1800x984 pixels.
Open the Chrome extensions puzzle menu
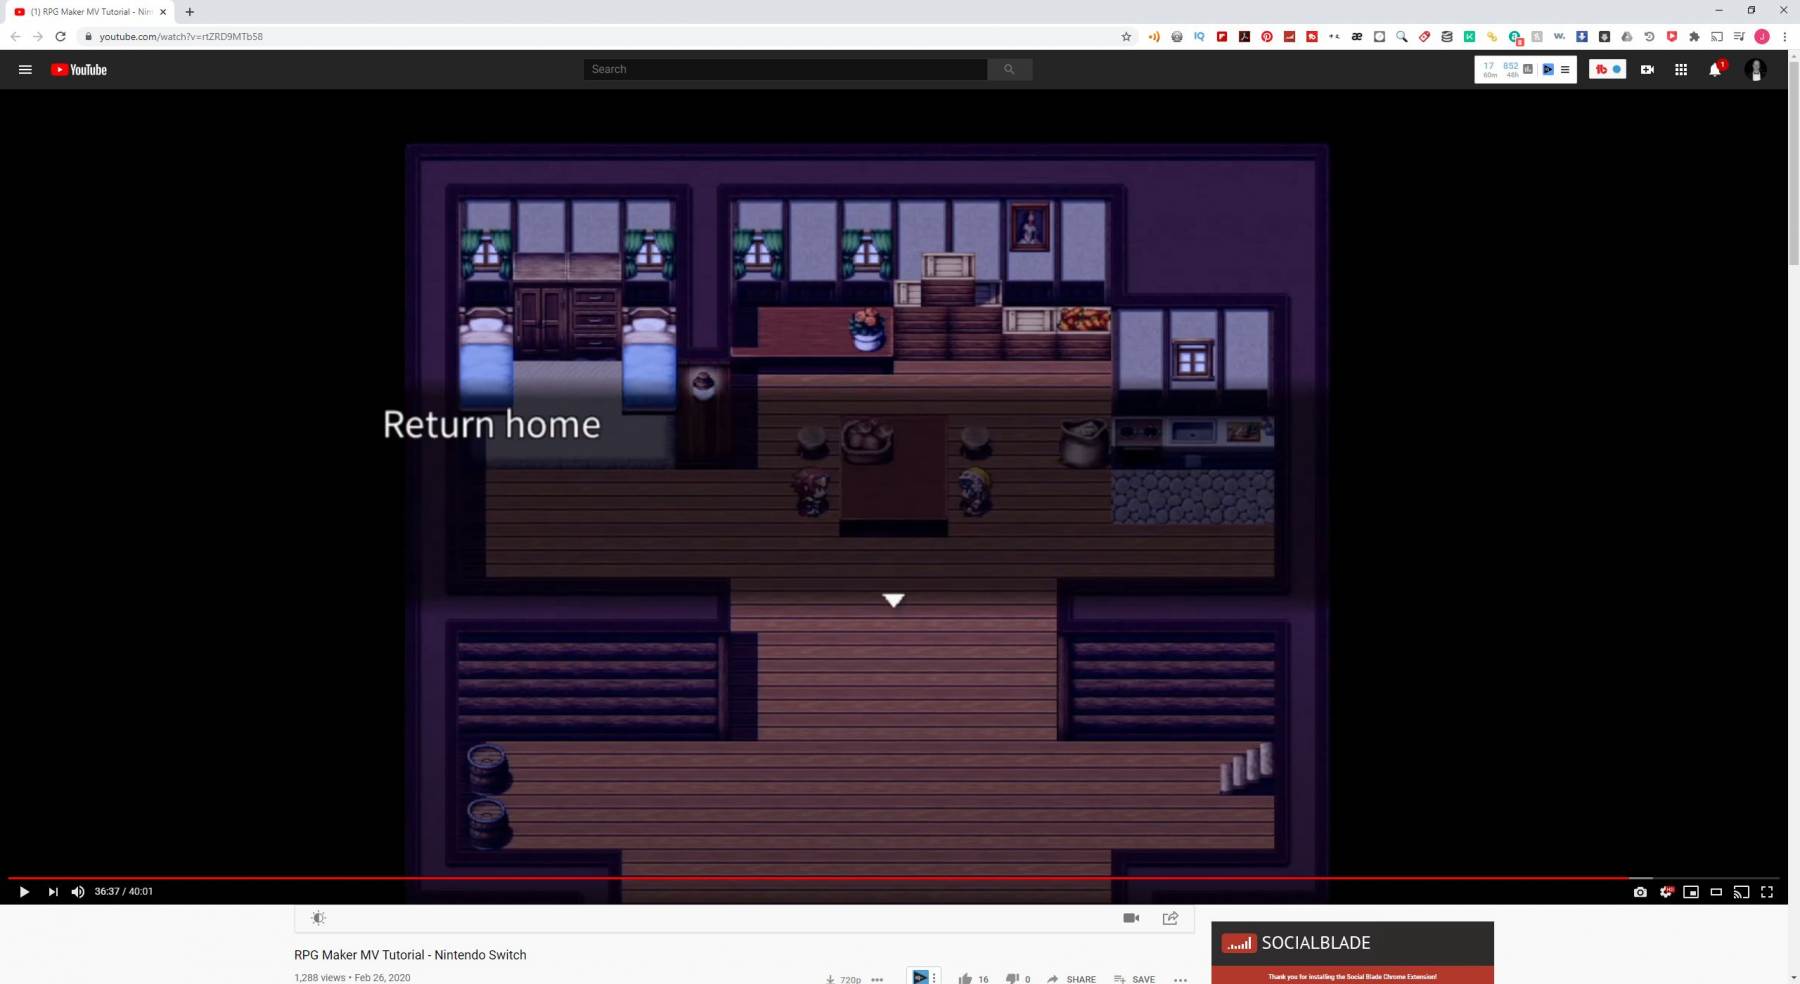[x=1694, y=37]
